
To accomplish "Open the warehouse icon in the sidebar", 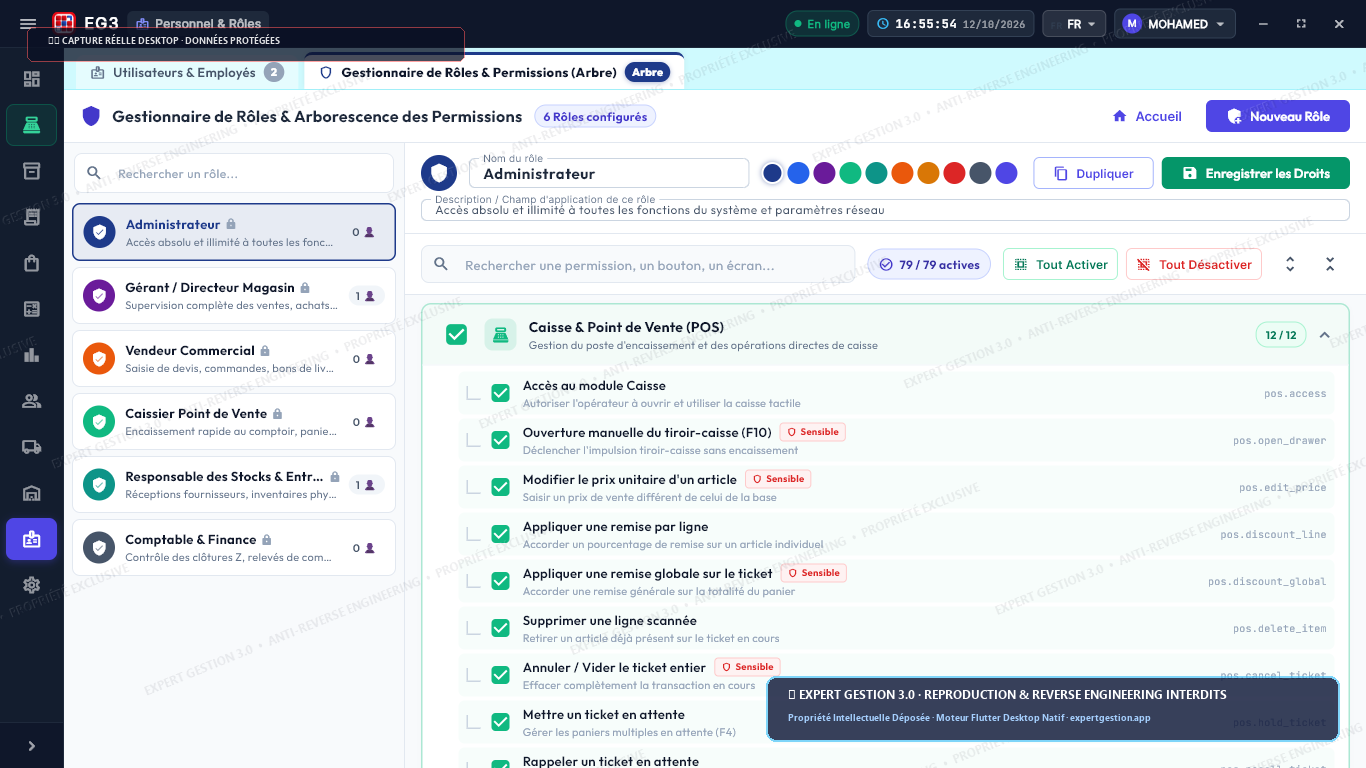I will pos(32,493).
